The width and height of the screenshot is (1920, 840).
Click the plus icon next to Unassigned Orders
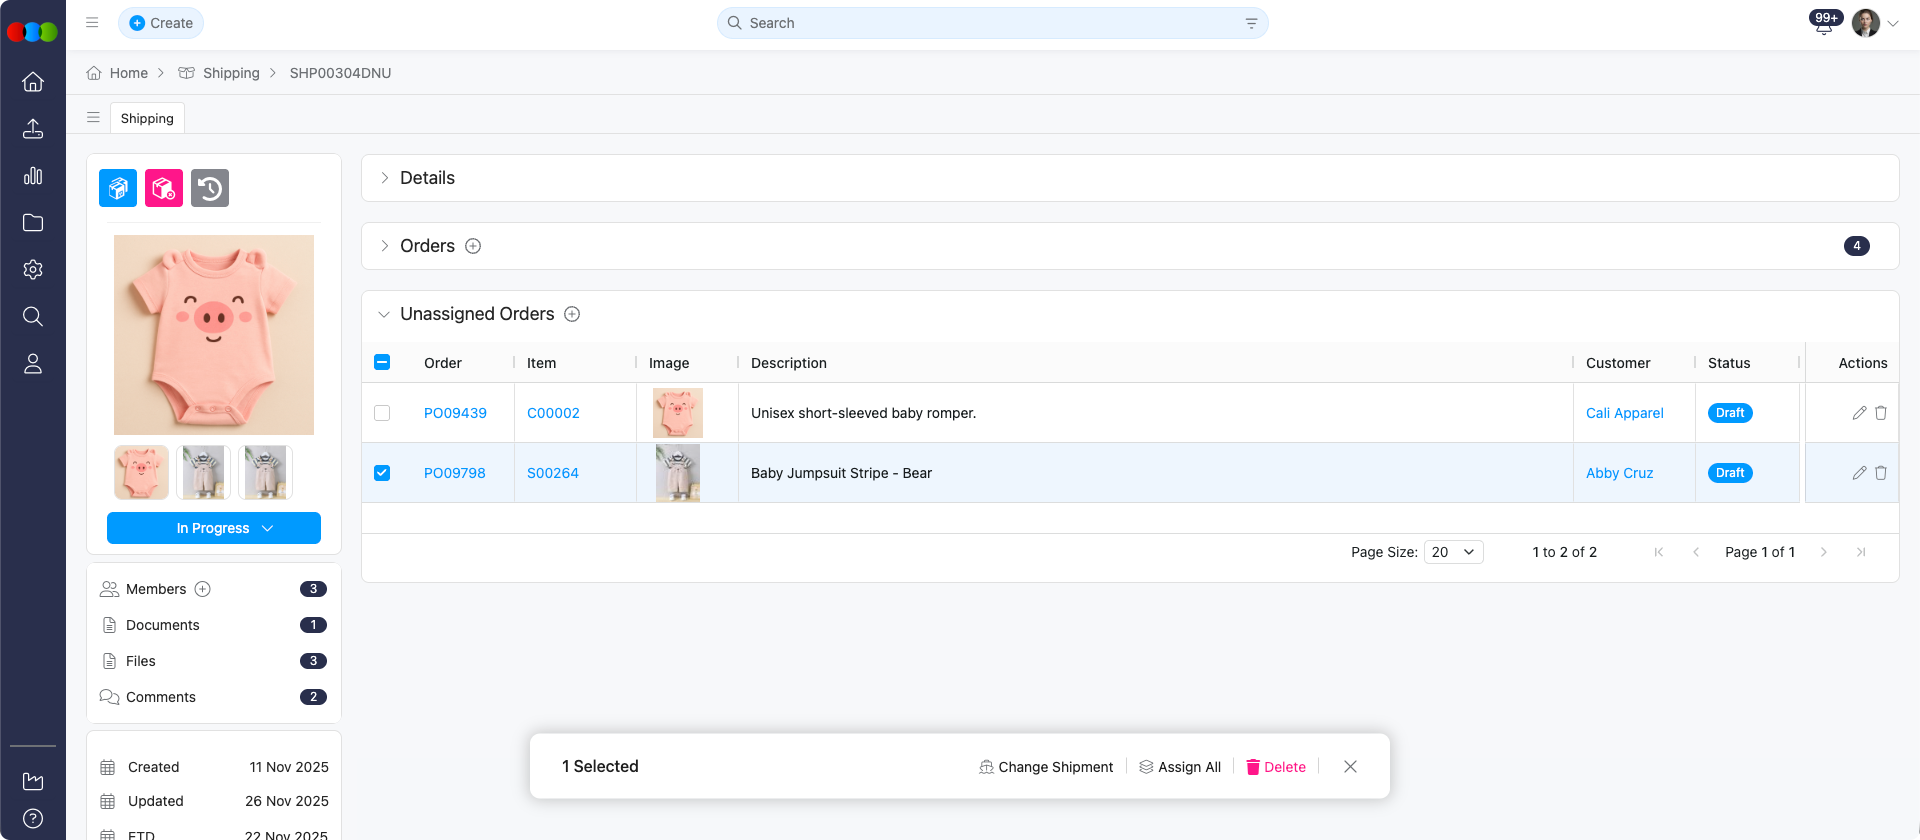pos(572,314)
